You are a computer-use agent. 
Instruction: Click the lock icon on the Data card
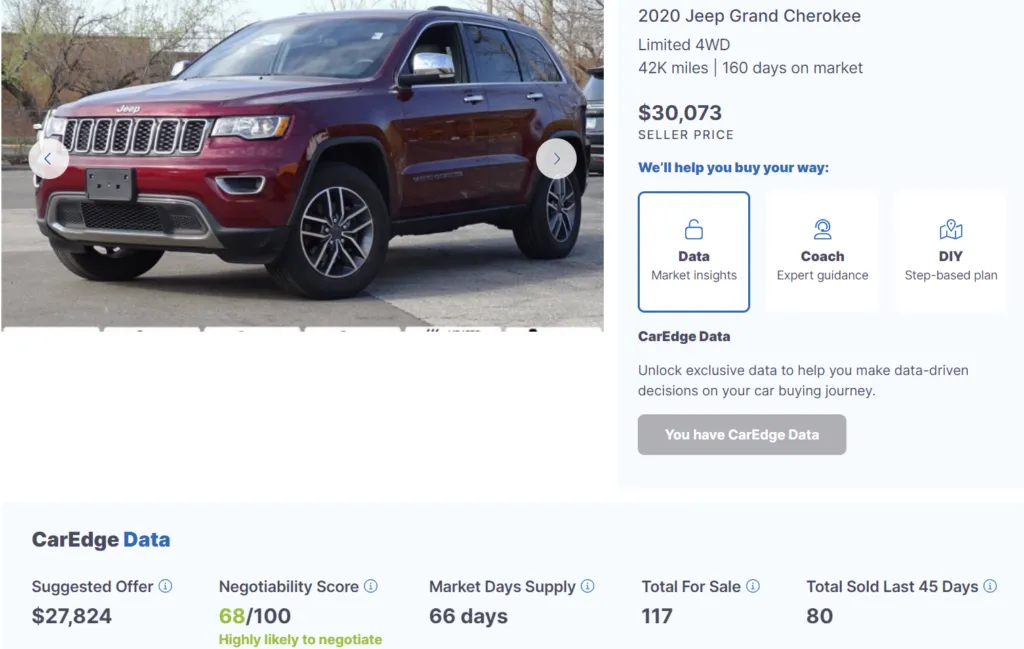pos(693,229)
